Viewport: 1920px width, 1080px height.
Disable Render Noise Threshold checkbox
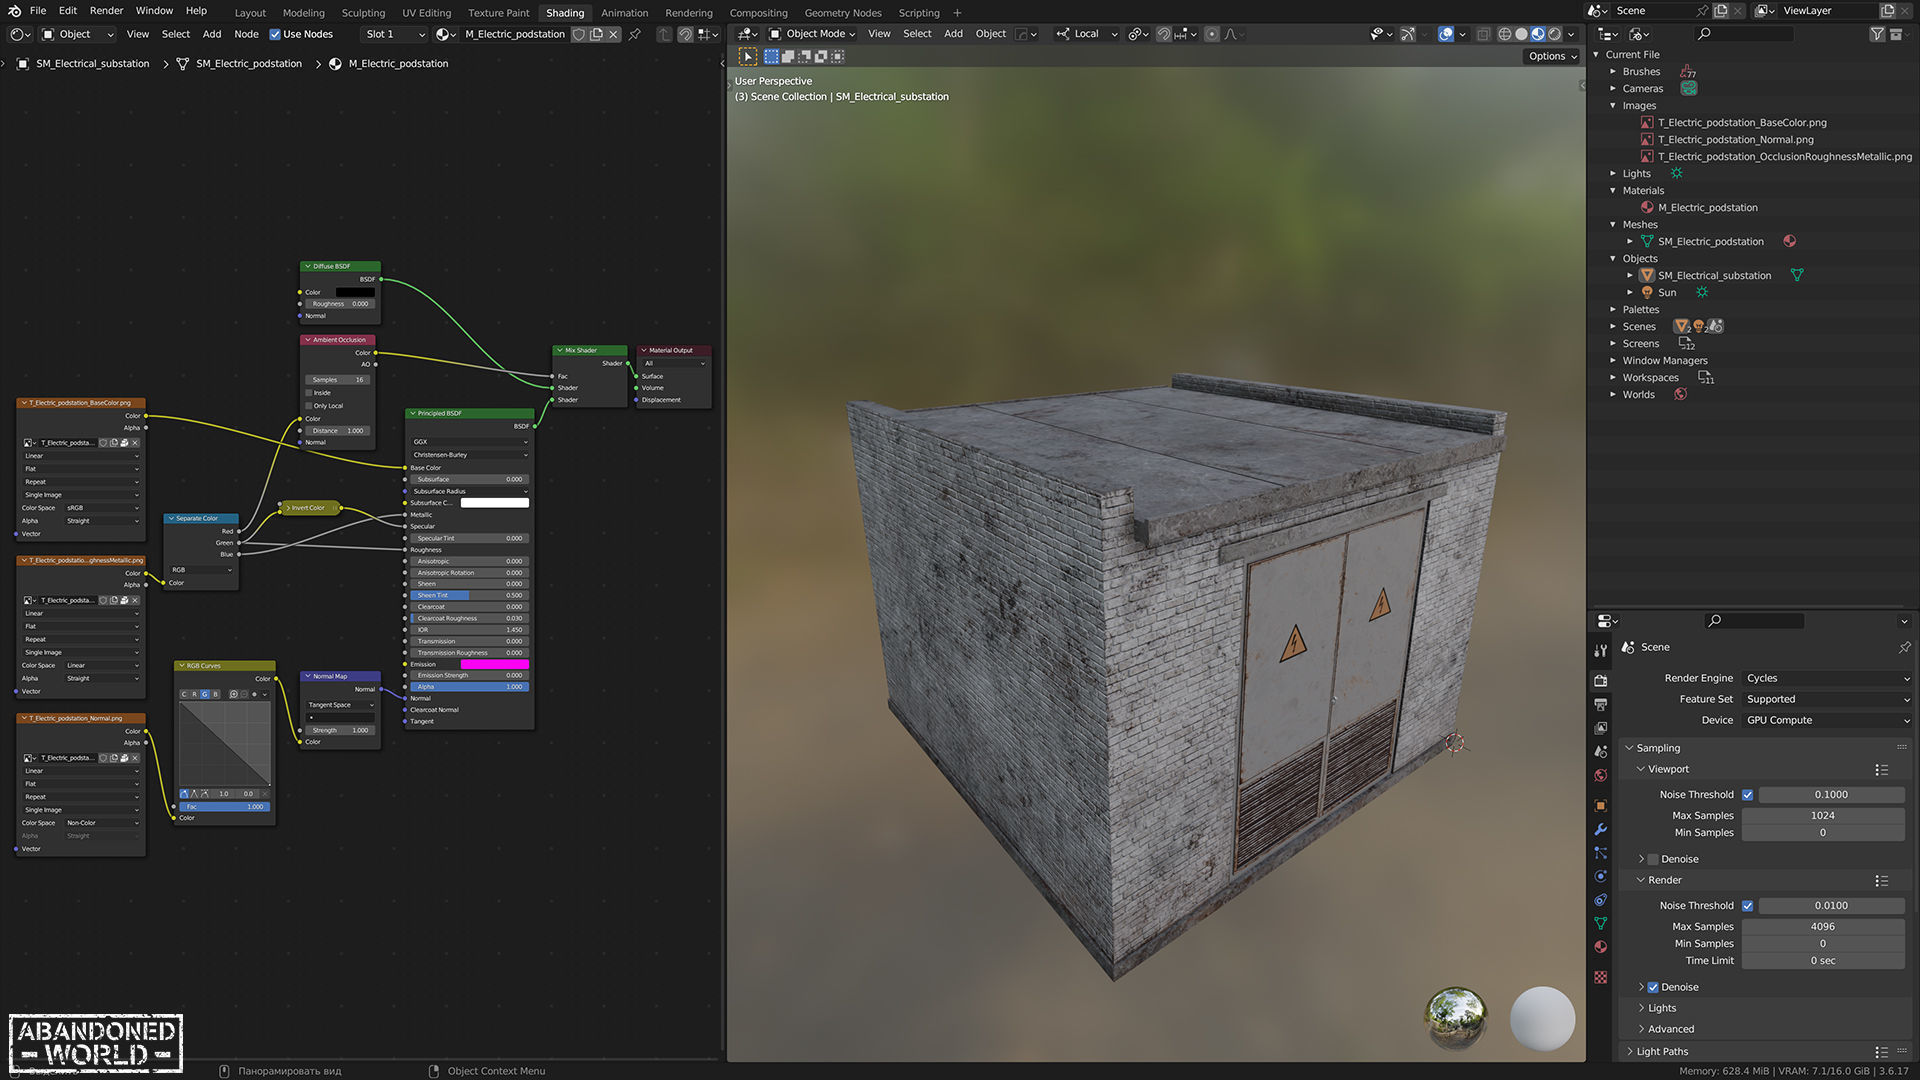point(1747,906)
